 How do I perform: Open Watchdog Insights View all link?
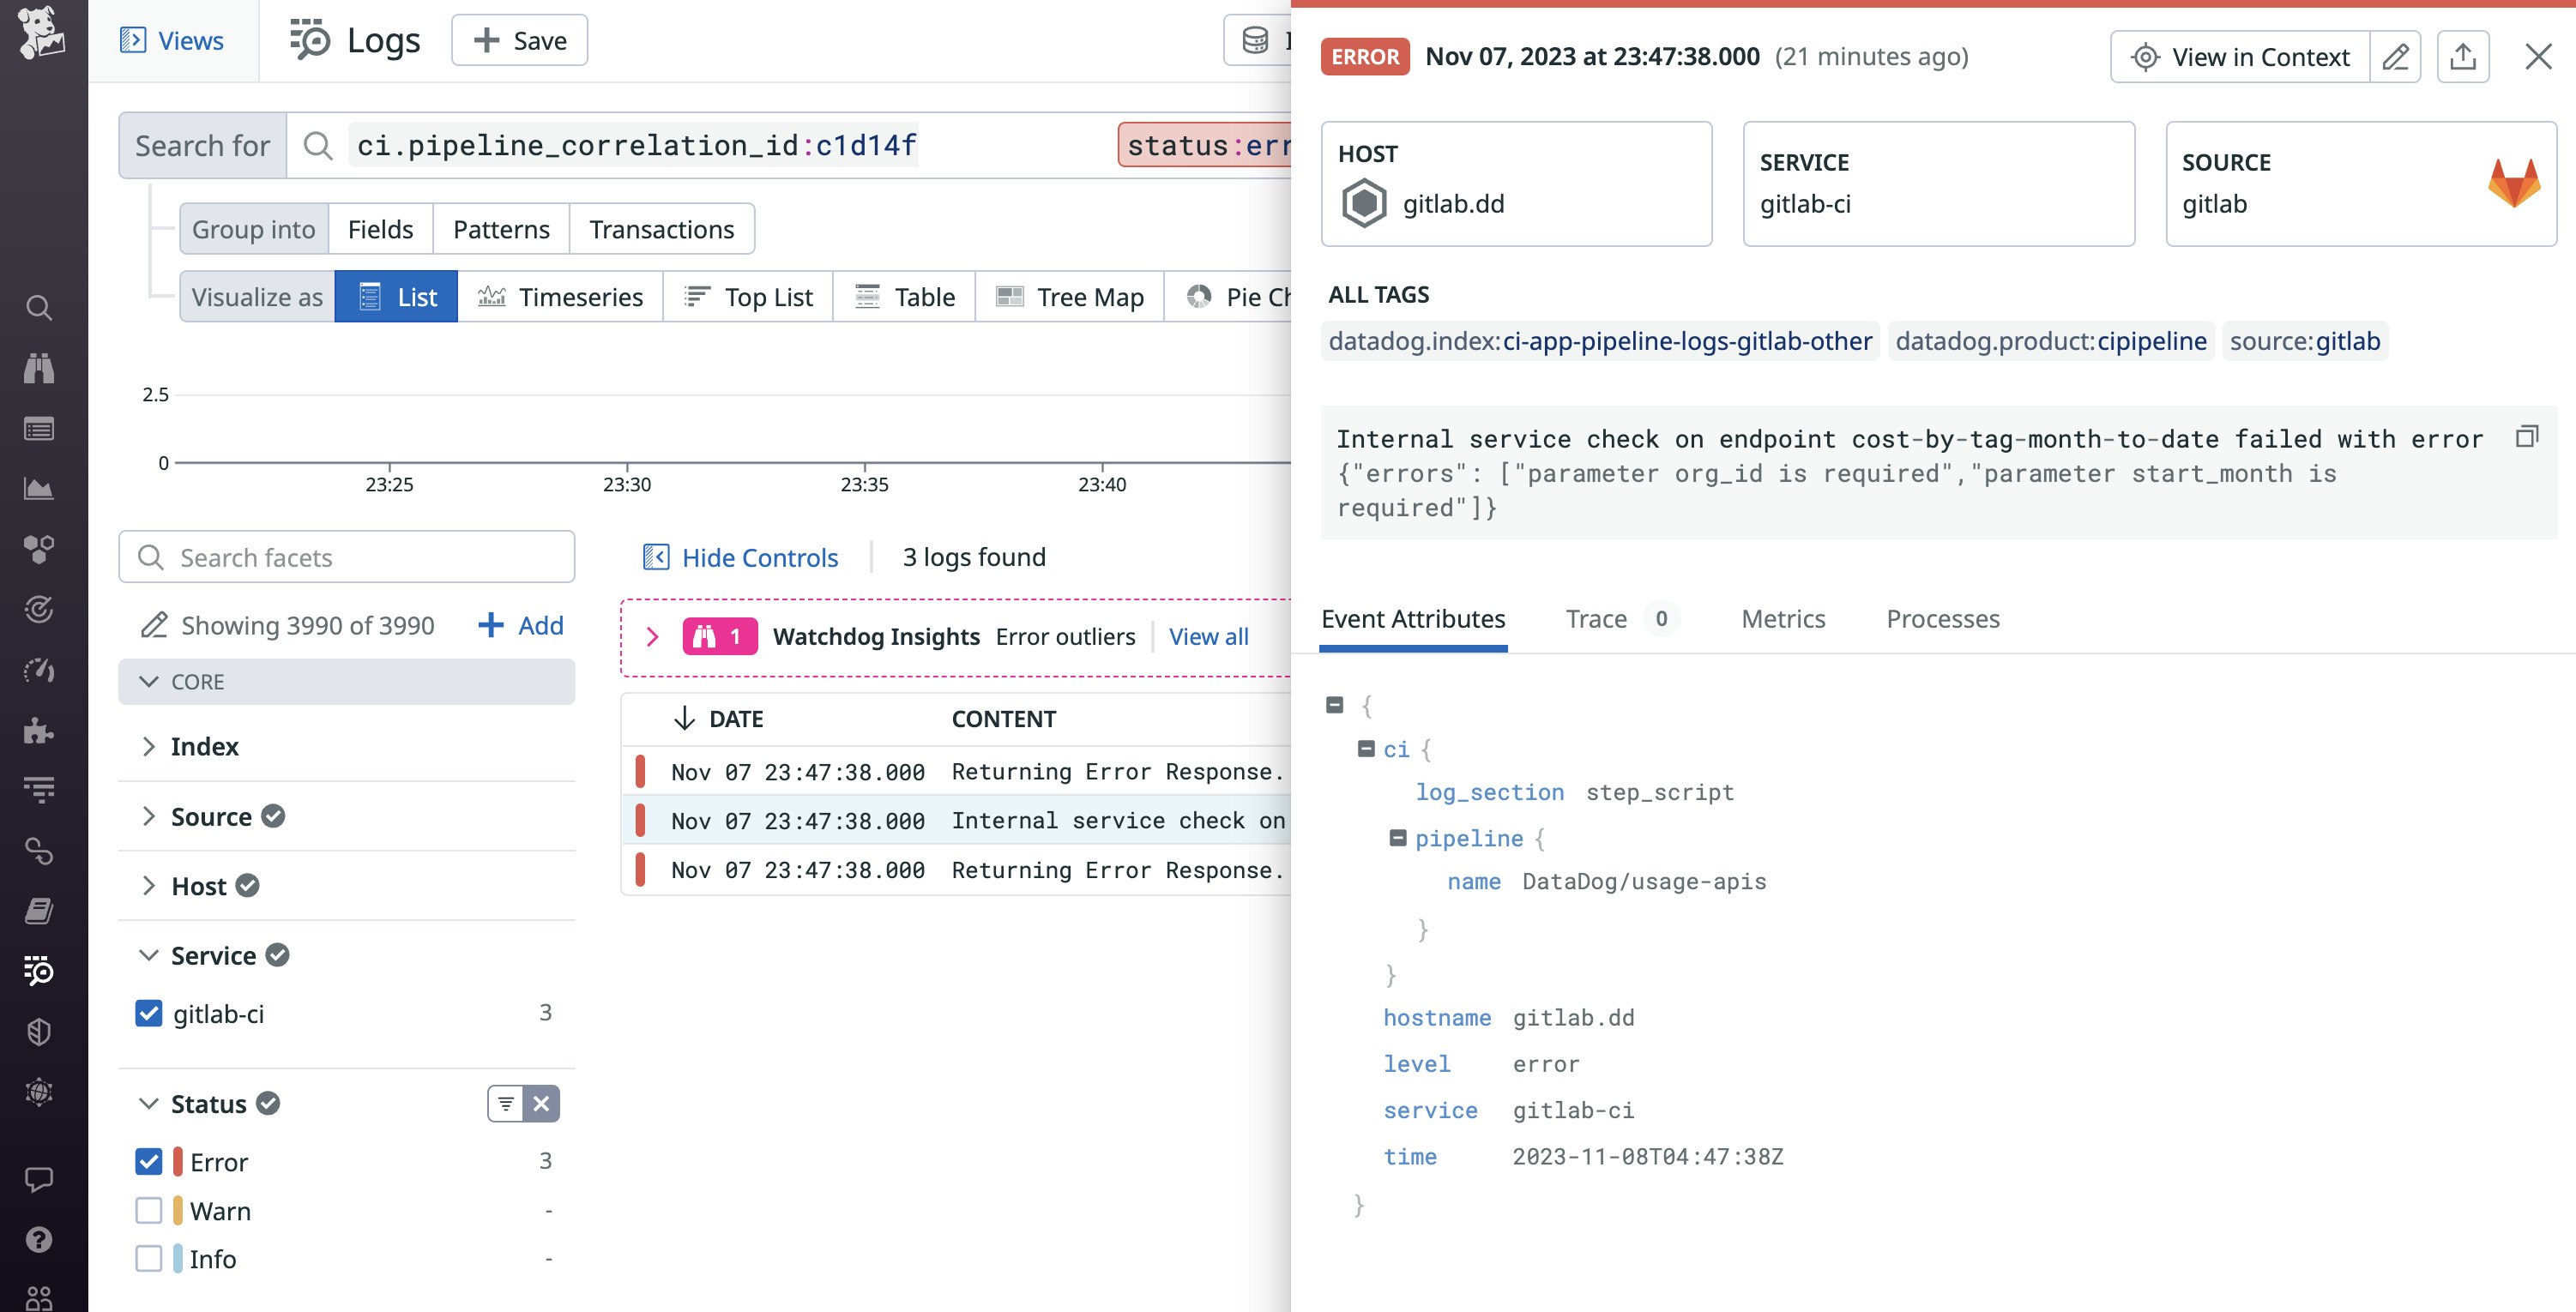(x=1208, y=636)
